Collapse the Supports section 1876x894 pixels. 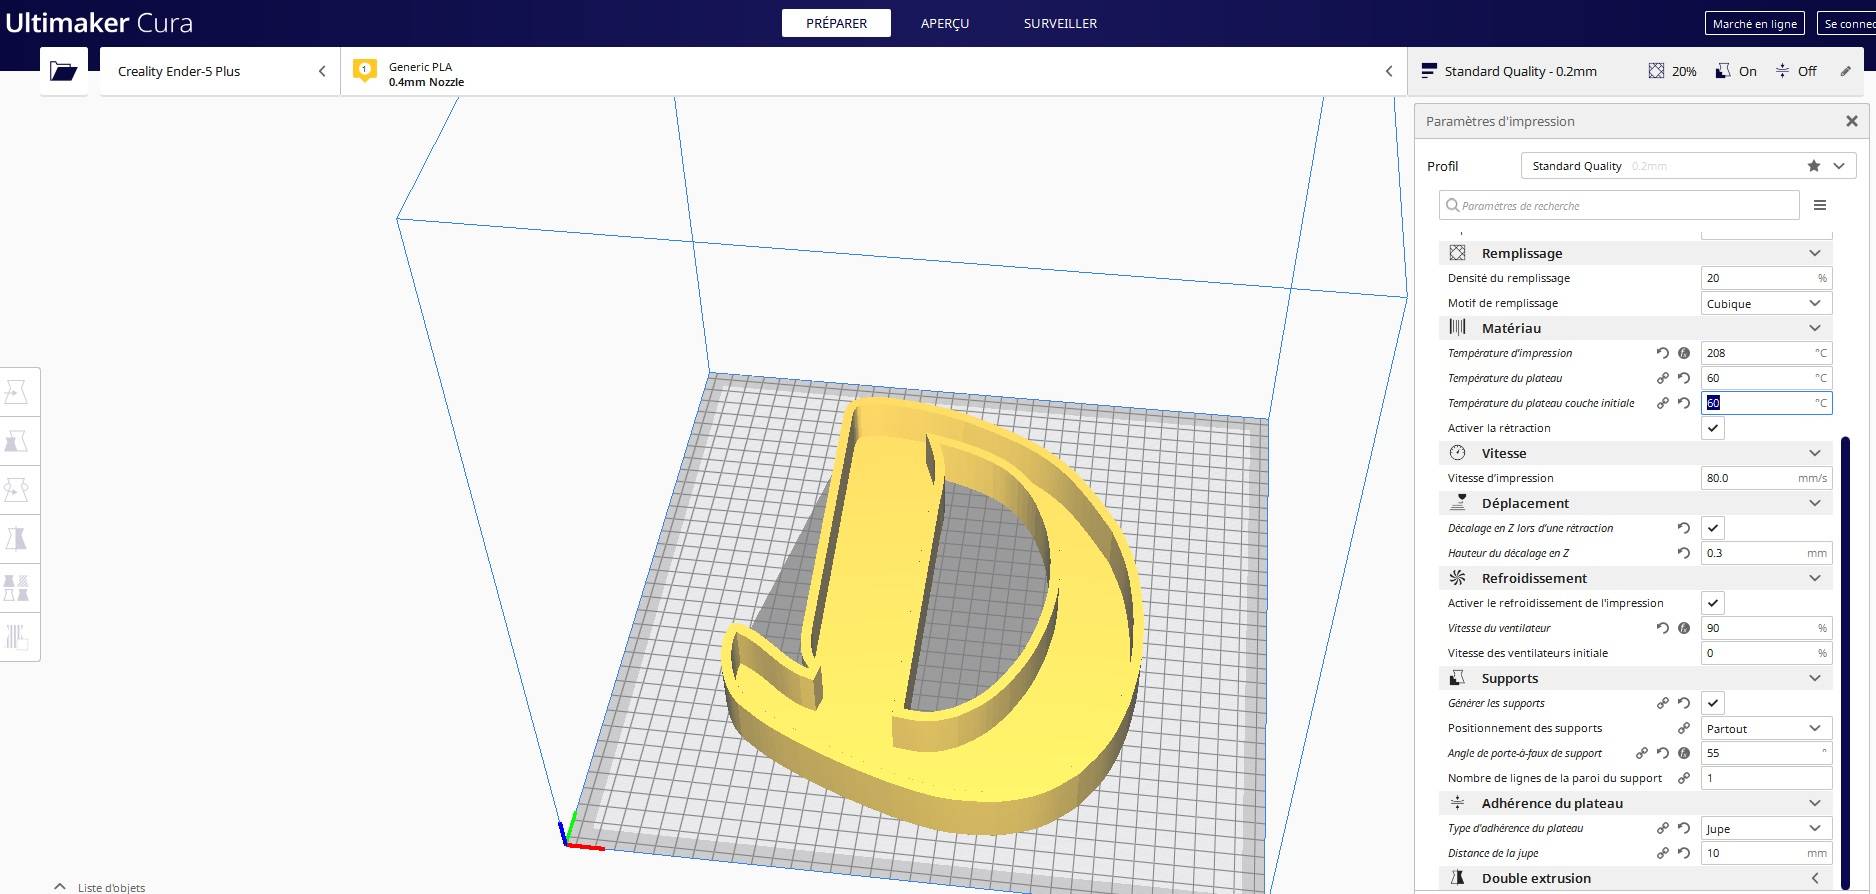point(1636,678)
